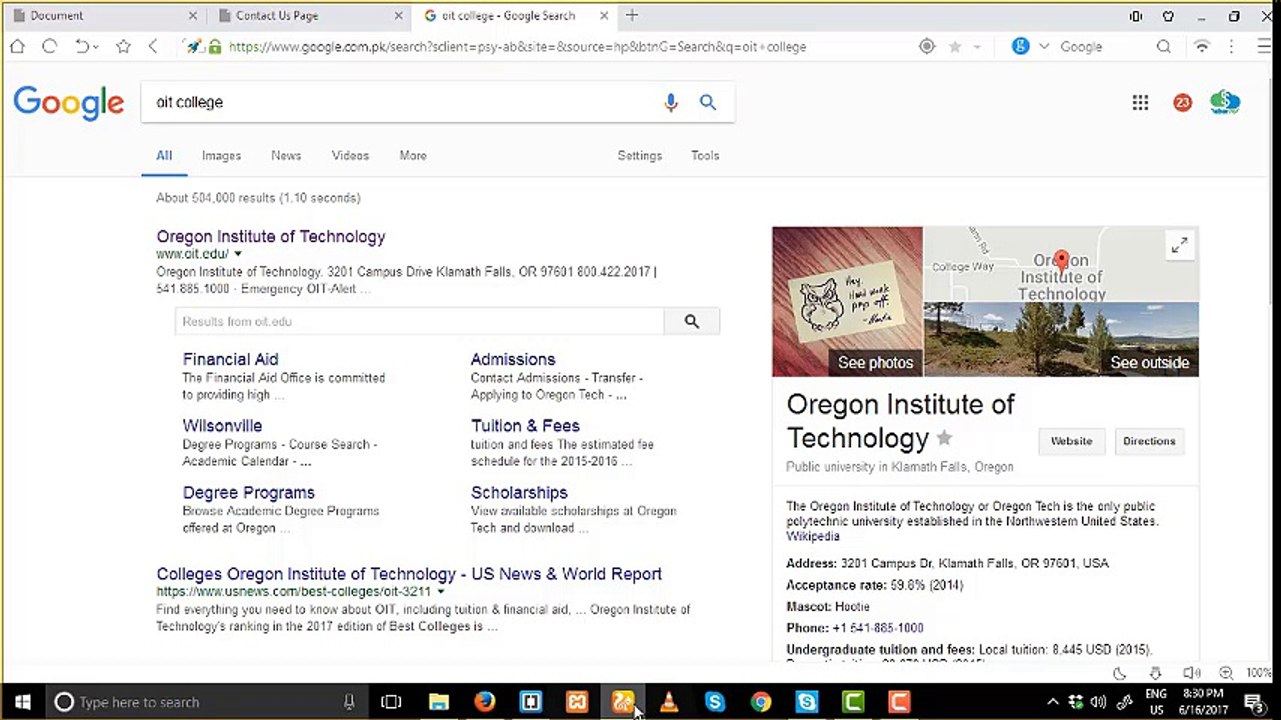Expand dropdown arrow next to usnews.com URL
The image size is (1281, 720).
(x=440, y=592)
